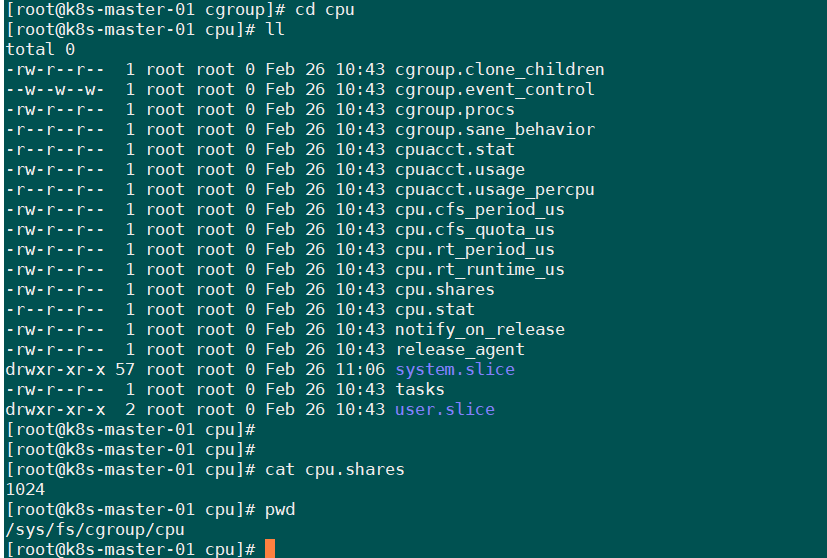This screenshot has width=827, height=558.
Task: Click the cpu.rt_runtime_us filename
Action: pos(480,270)
